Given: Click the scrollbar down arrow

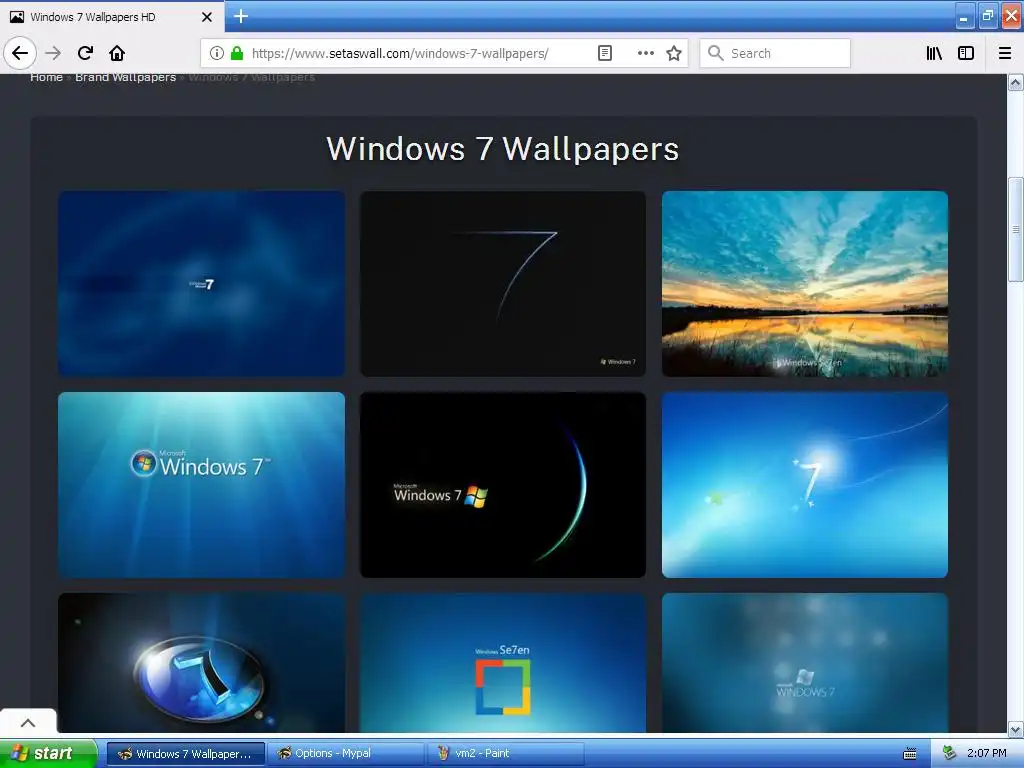Looking at the screenshot, I should click(x=1016, y=728).
